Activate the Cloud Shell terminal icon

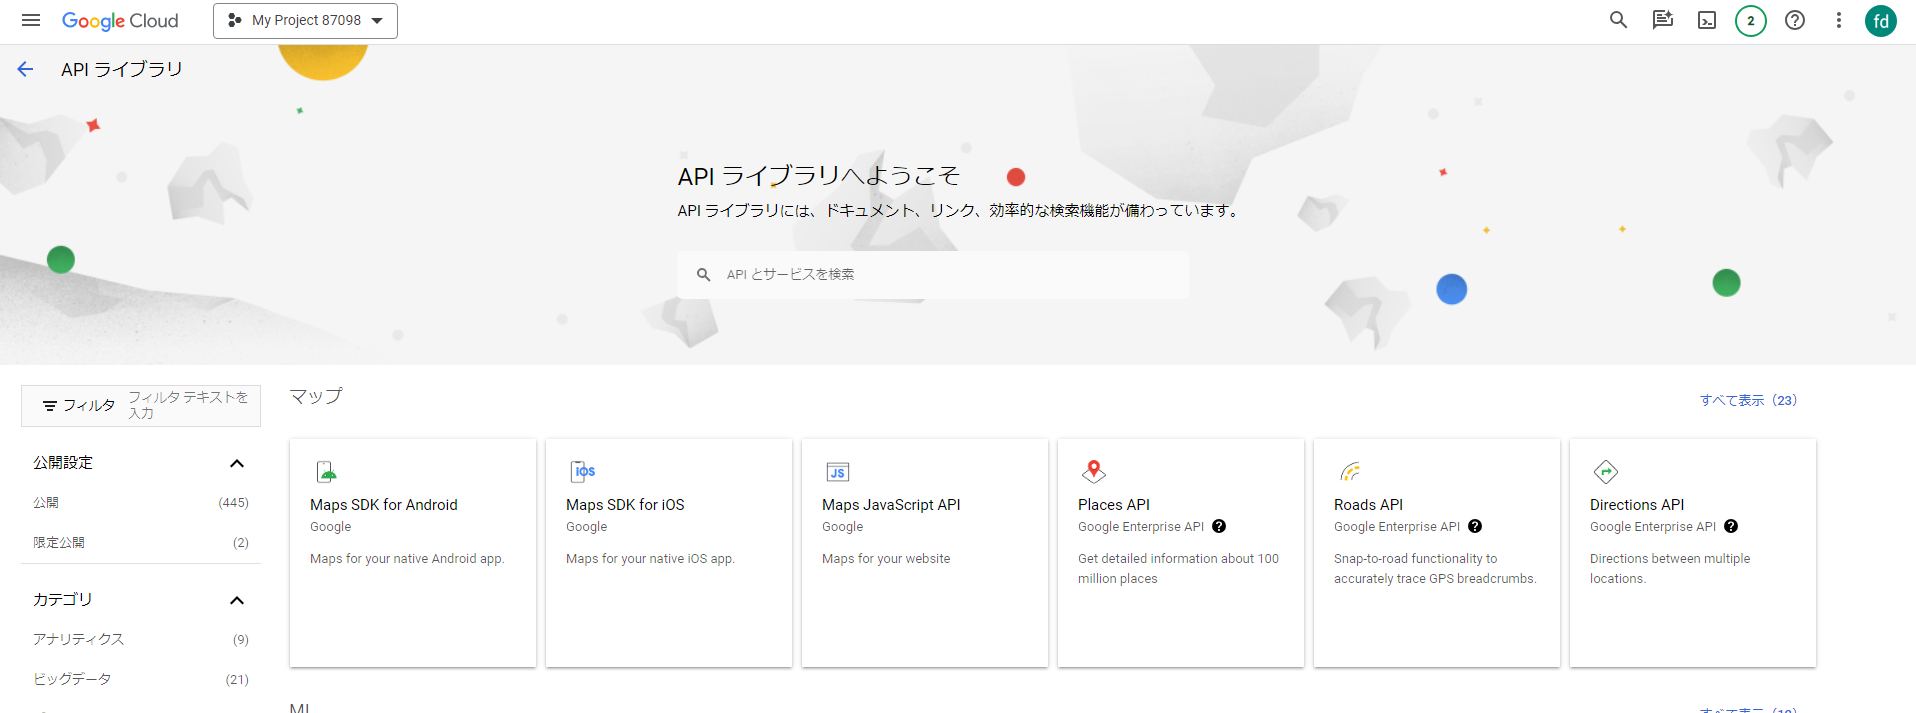pyautogui.click(x=1707, y=20)
